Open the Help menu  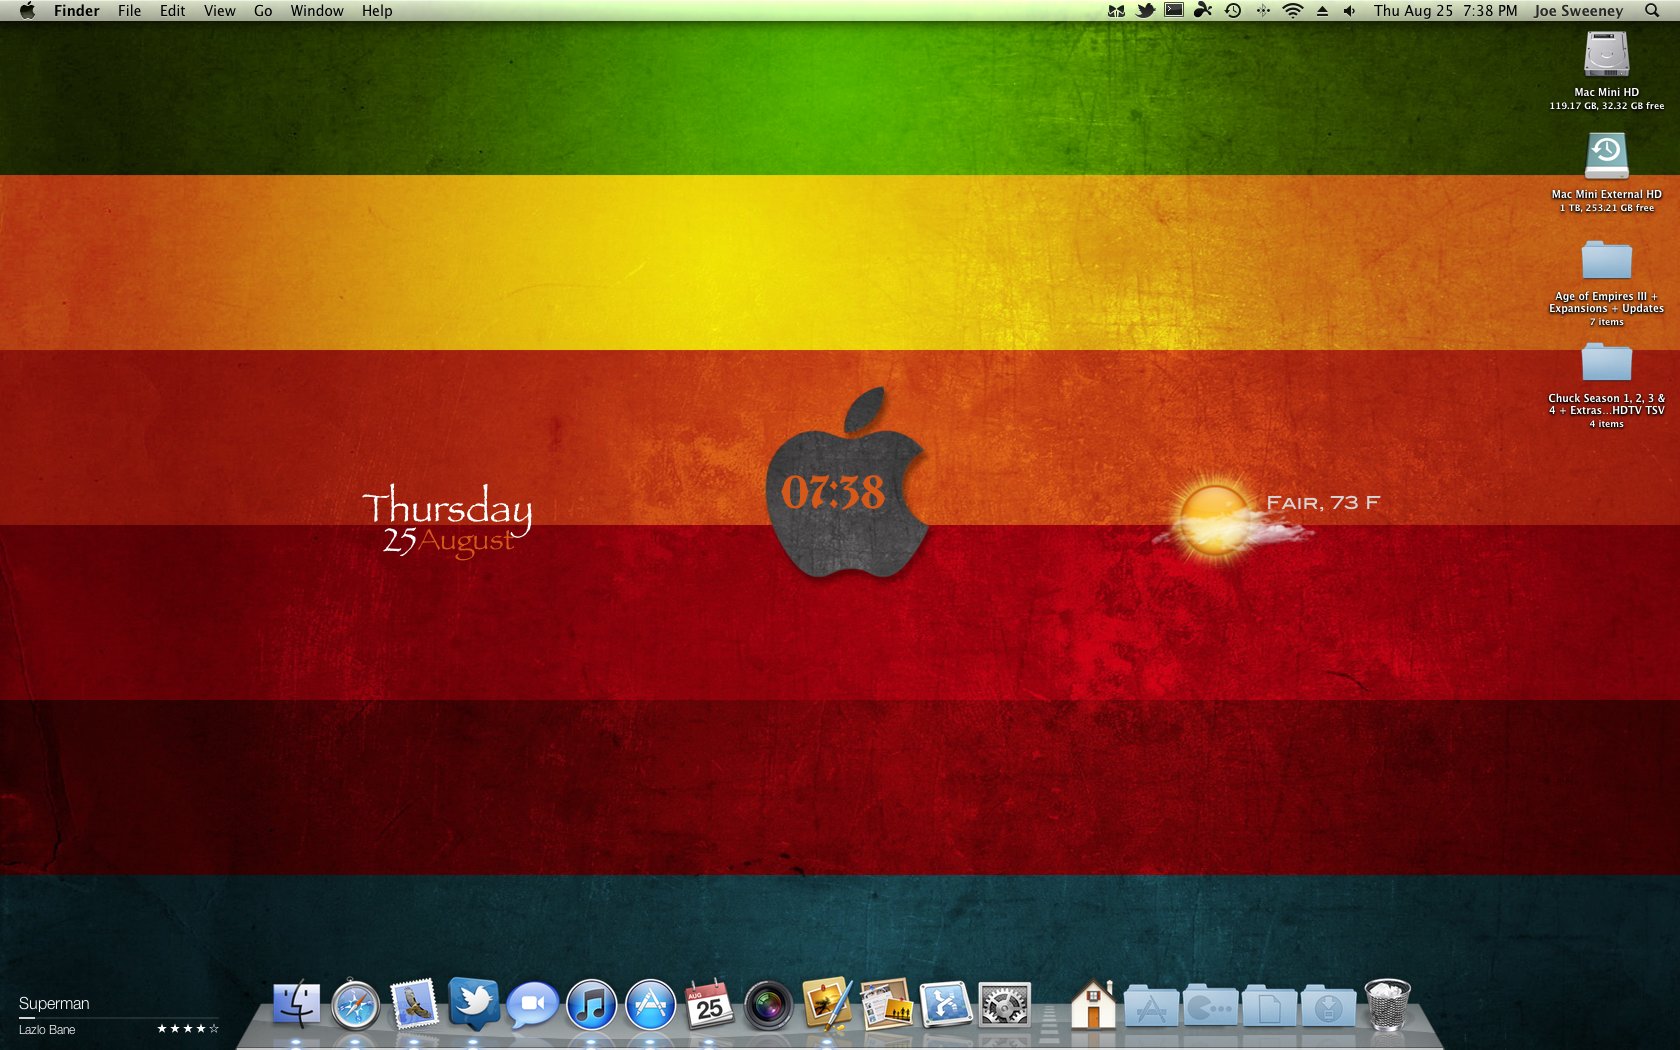tap(377, 11)
